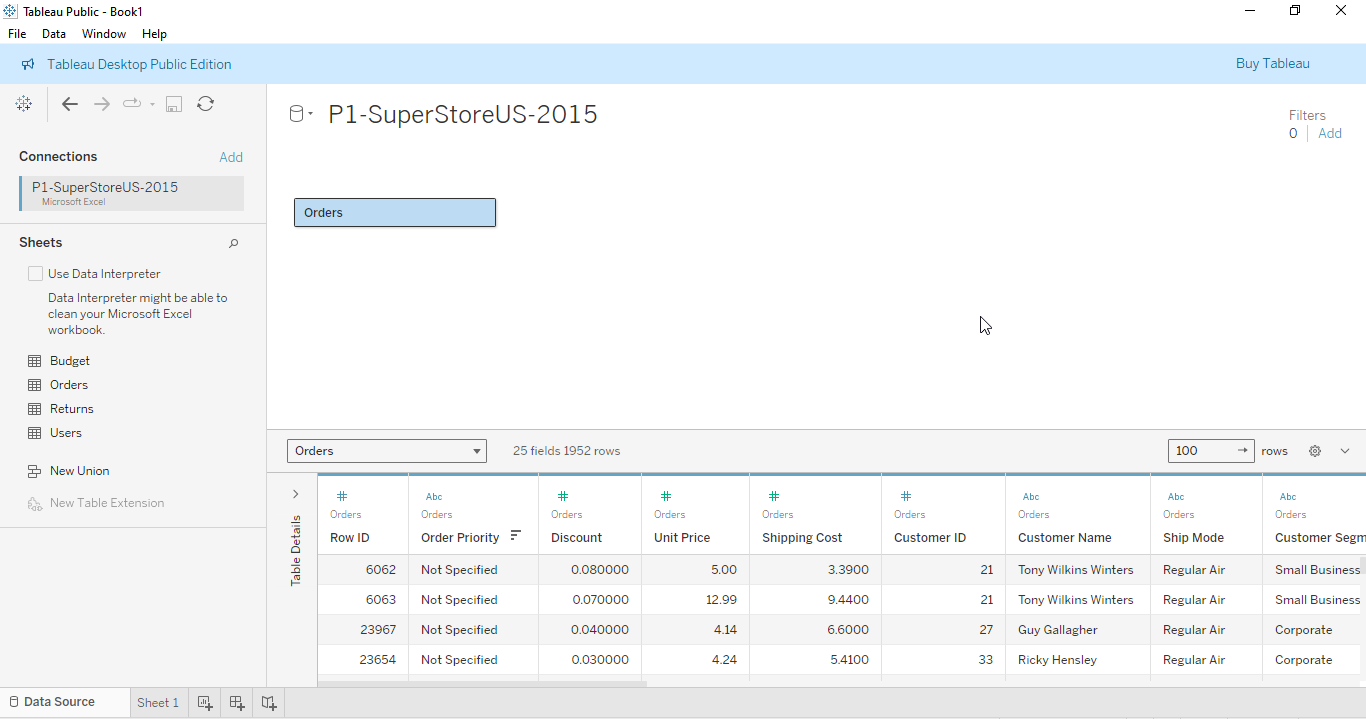Enable Use Data Interpreter checkbox
Viewport: 1366px width, 719px height.
tap(36, 273)
